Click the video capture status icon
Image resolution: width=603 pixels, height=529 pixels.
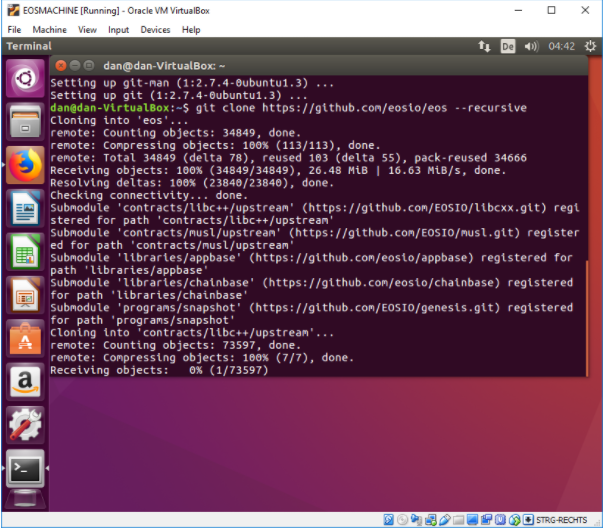(x=486, y=520)
